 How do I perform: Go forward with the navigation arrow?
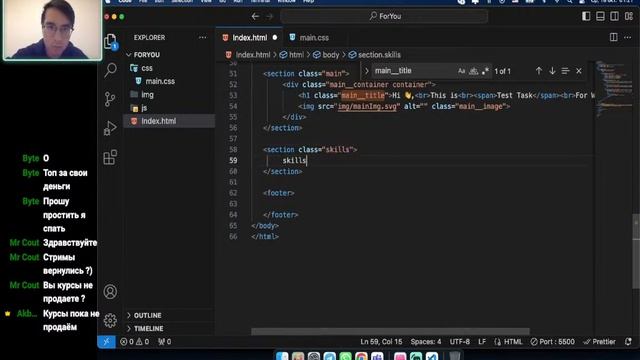pos(270,16)
